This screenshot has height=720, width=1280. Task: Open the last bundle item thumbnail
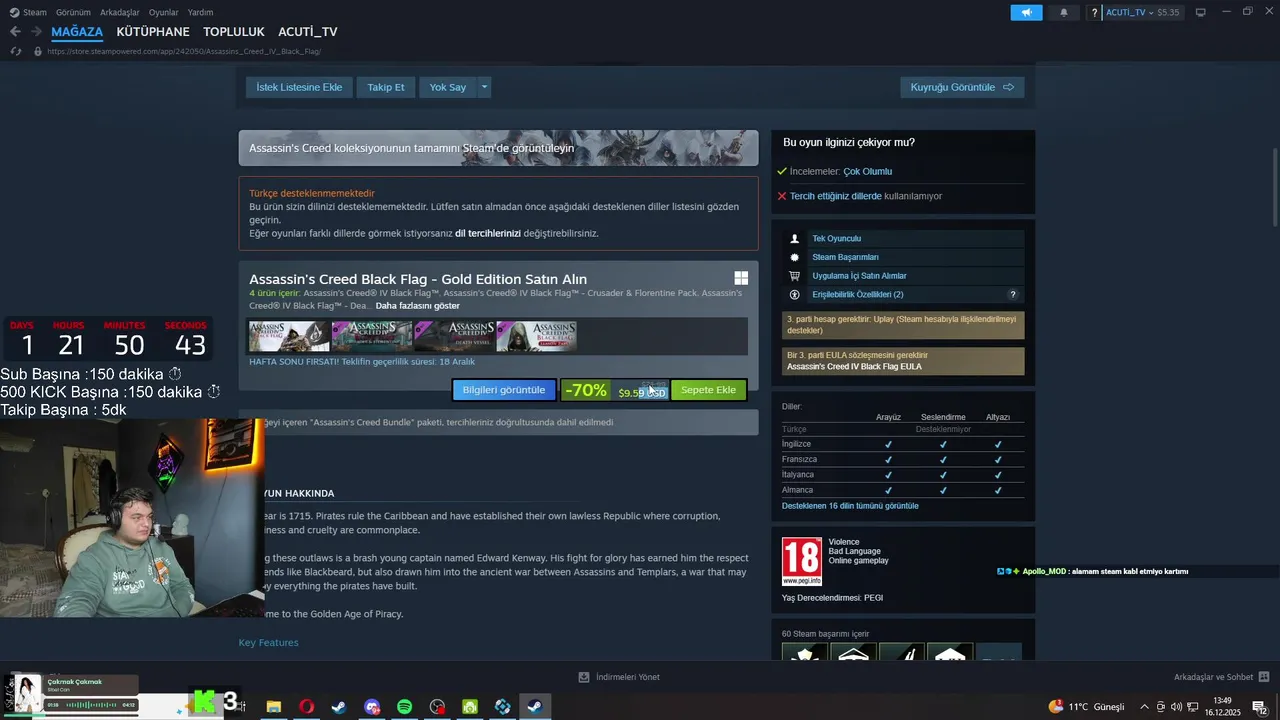pos(537,336)
